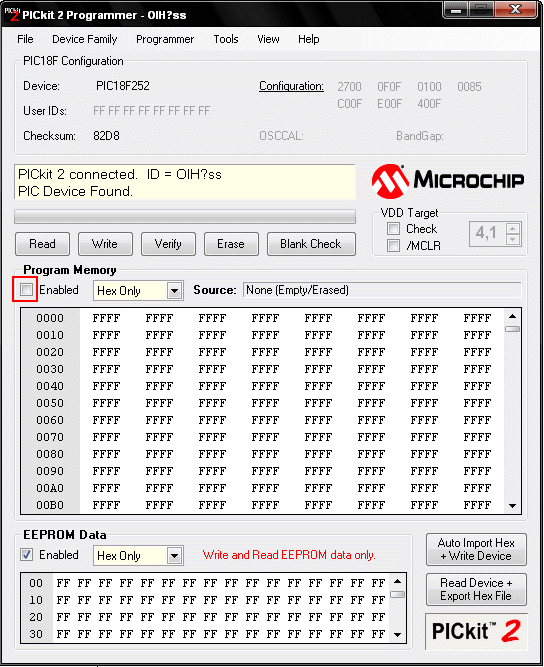The image size is (544, 667).
Task: Tick the VDD Target Check checkbox
Action: tap(393, 229)
